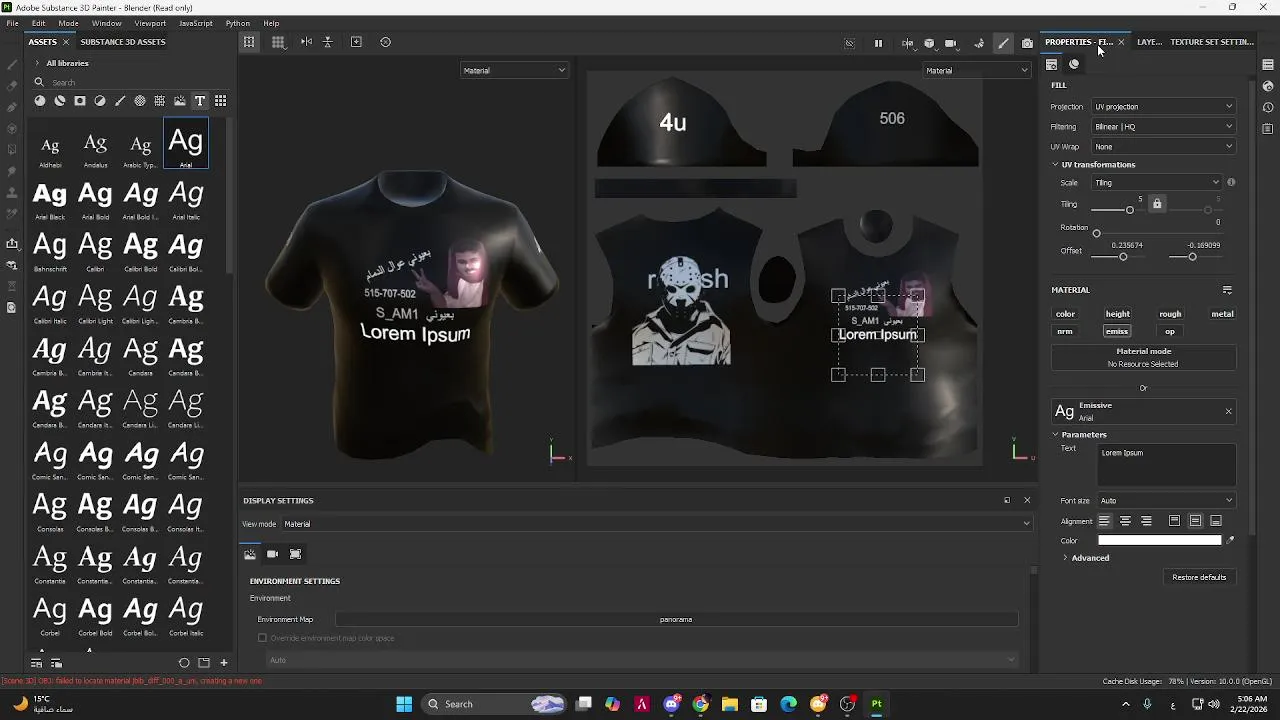The image size is (1280, 720).
Task: Expand the All libraries tree
Action: (x=37, y=63)
